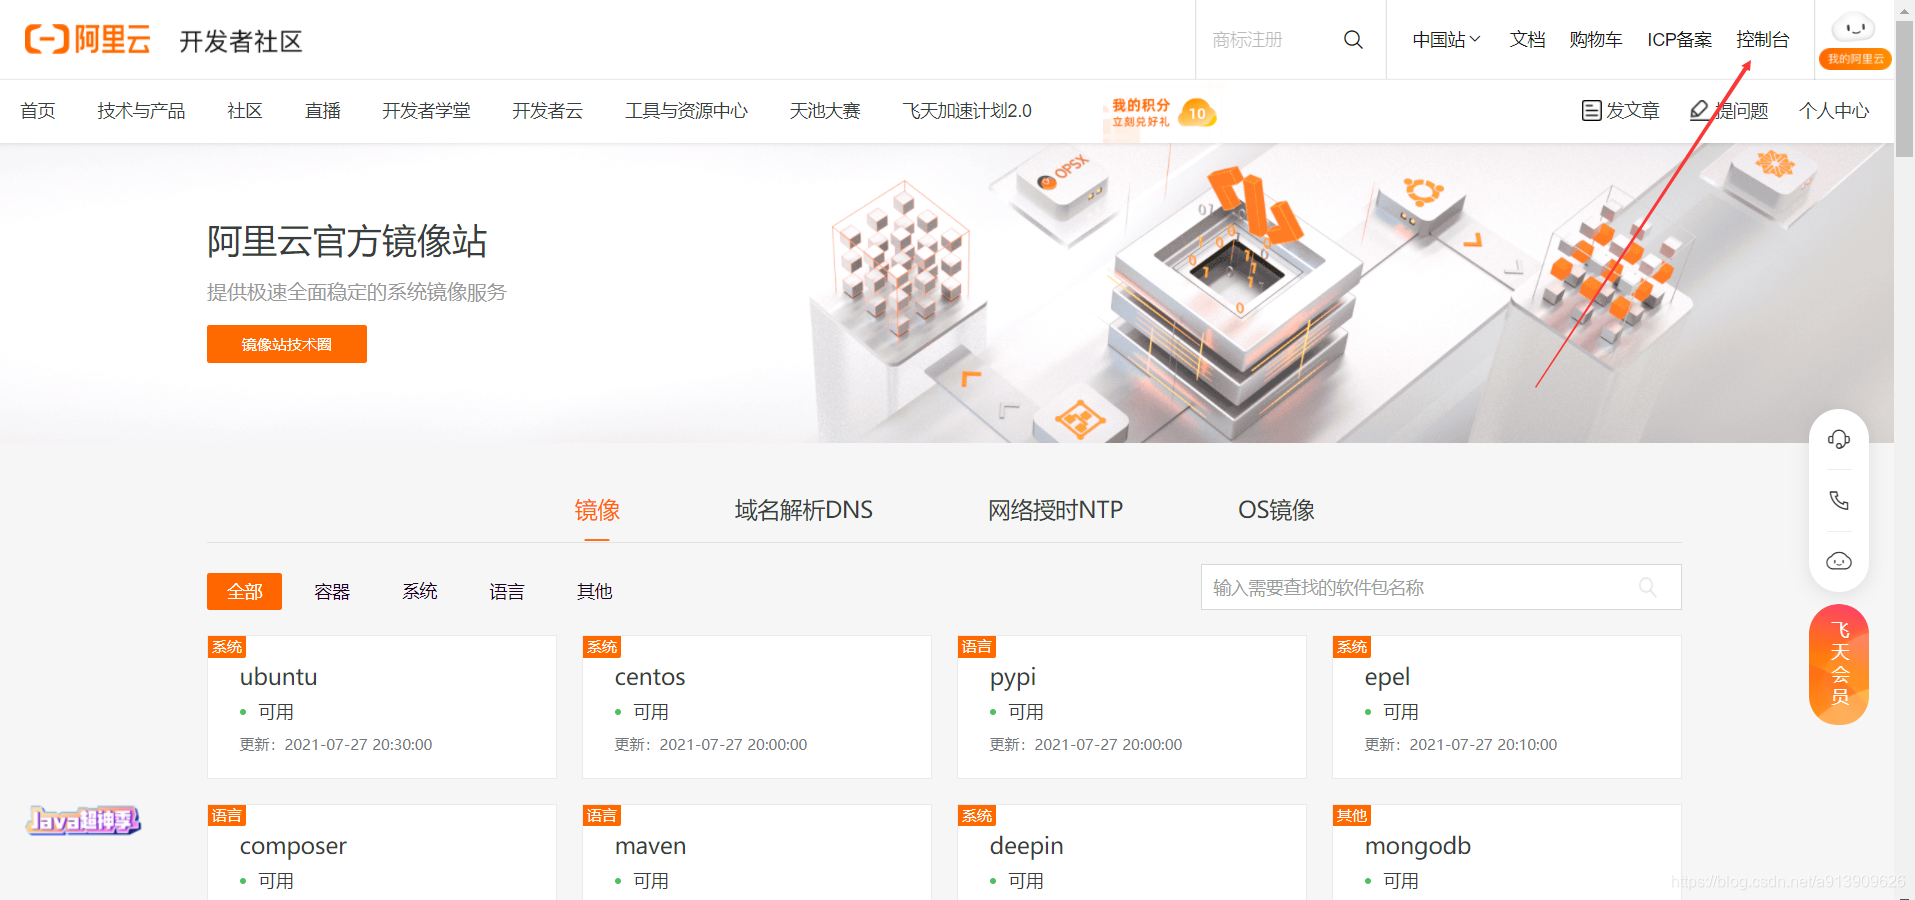Open 购物车 link
This screenshot has width=1915, height=900.
[1596, 40]
